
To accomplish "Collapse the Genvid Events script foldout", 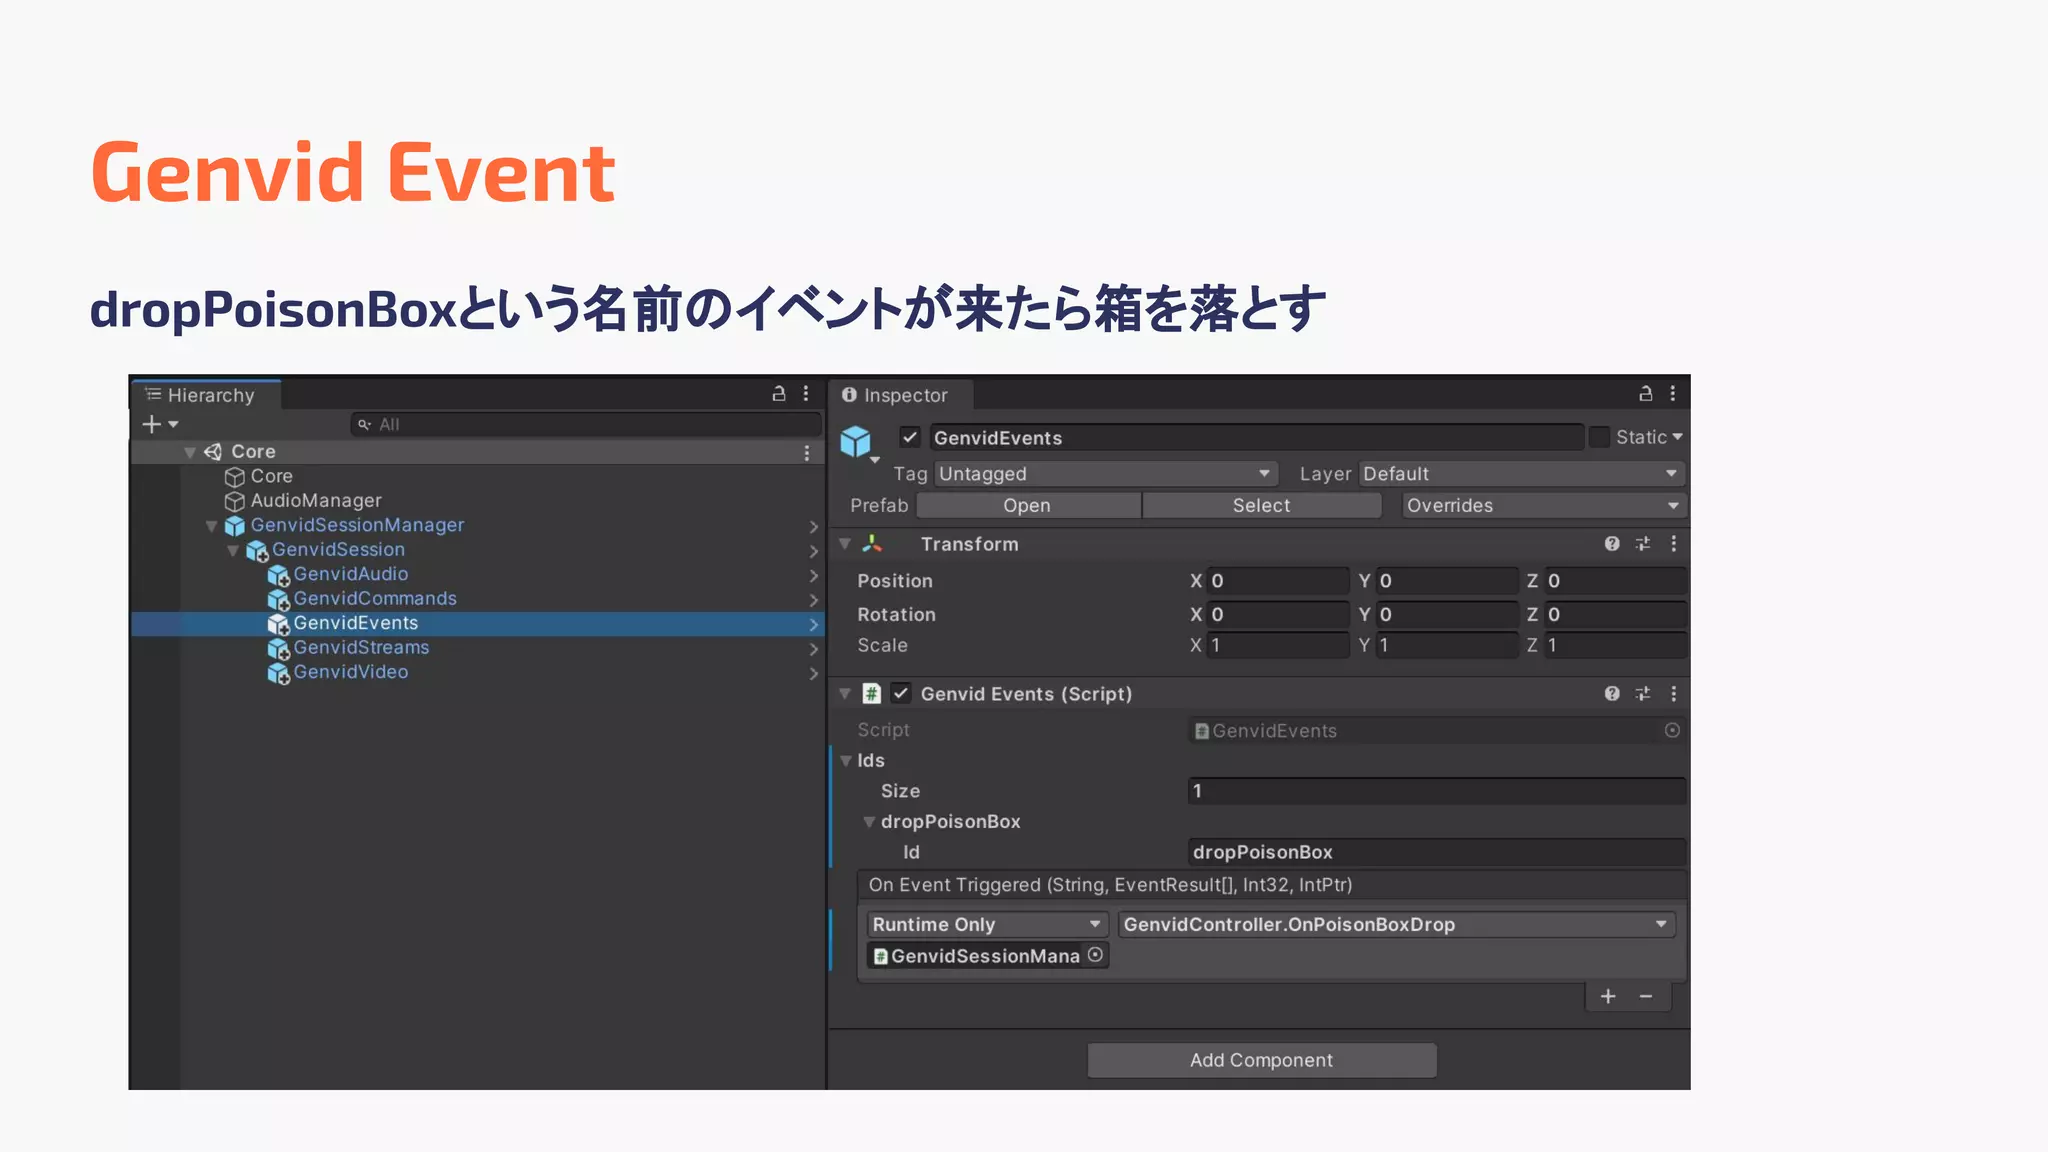I will click(845, 693).
